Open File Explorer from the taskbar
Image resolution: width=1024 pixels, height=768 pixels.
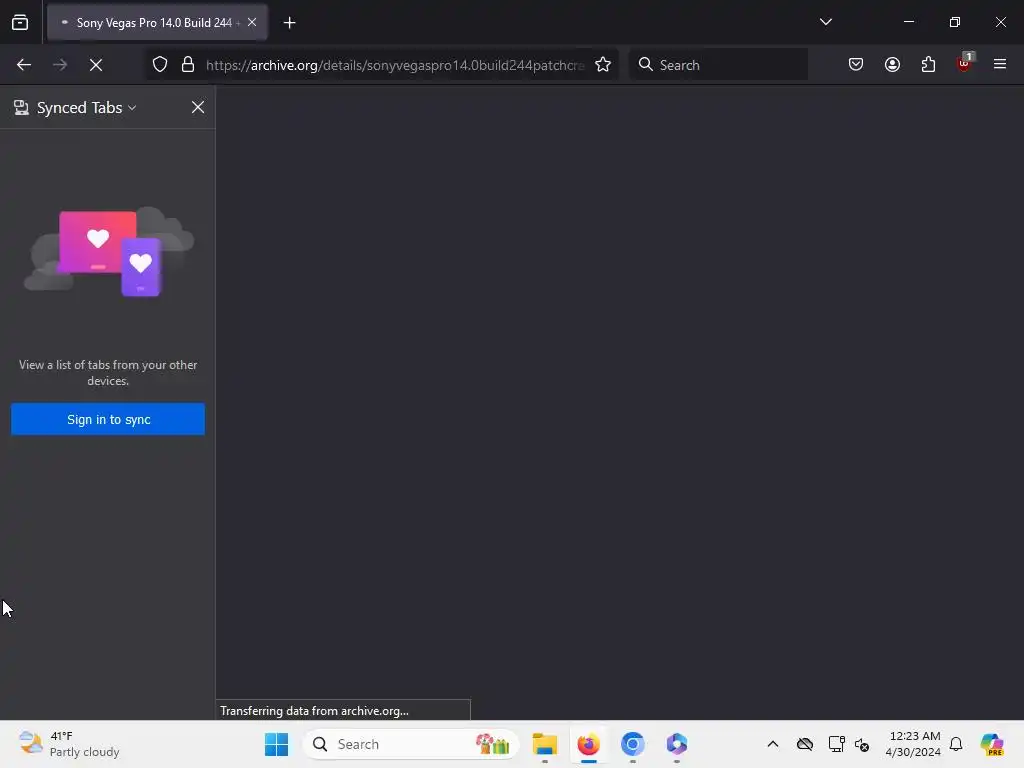click(x=545, y=744)
